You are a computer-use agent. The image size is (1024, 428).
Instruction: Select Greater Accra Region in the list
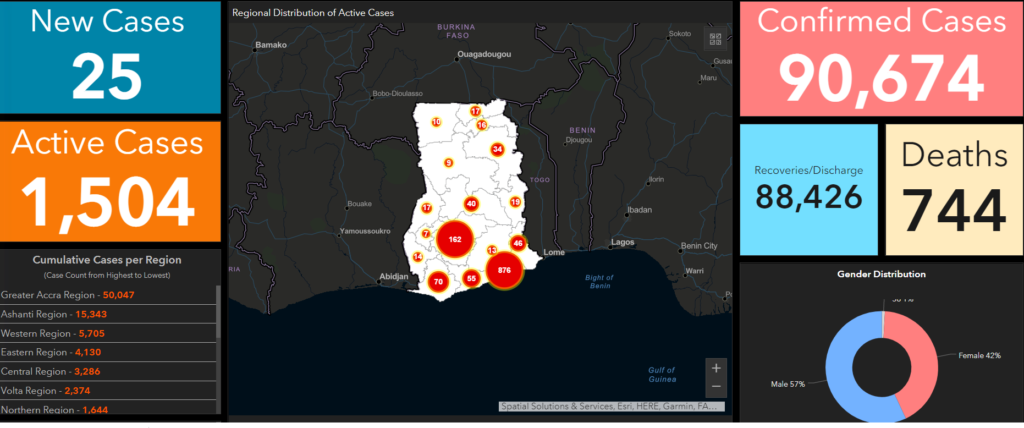click(68, 295)
